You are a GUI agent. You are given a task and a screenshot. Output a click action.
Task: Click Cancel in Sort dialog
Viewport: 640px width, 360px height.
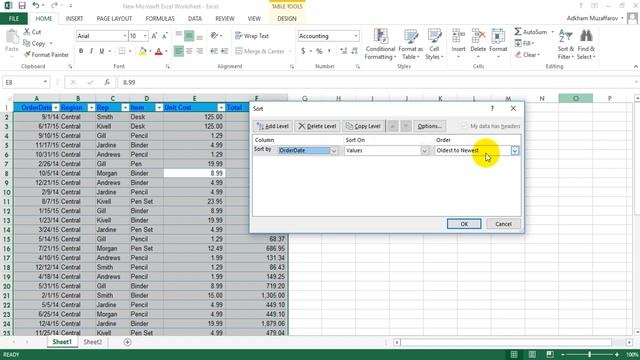point(503,224)
